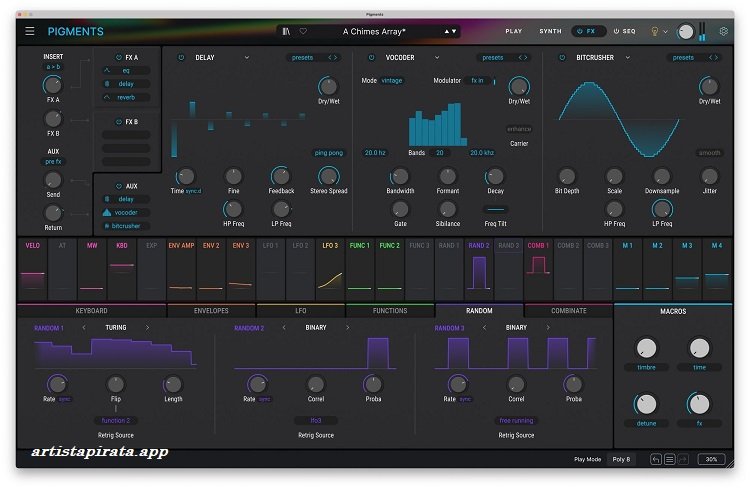Click the Vocoder Carrier button
Image resolution: width=750 pixels, height=489 pixels.
519,144
